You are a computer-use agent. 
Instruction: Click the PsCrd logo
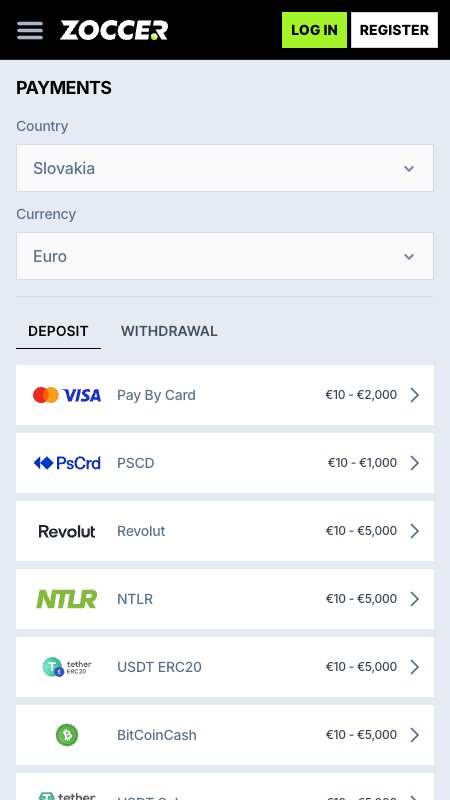tap(67, 463)
